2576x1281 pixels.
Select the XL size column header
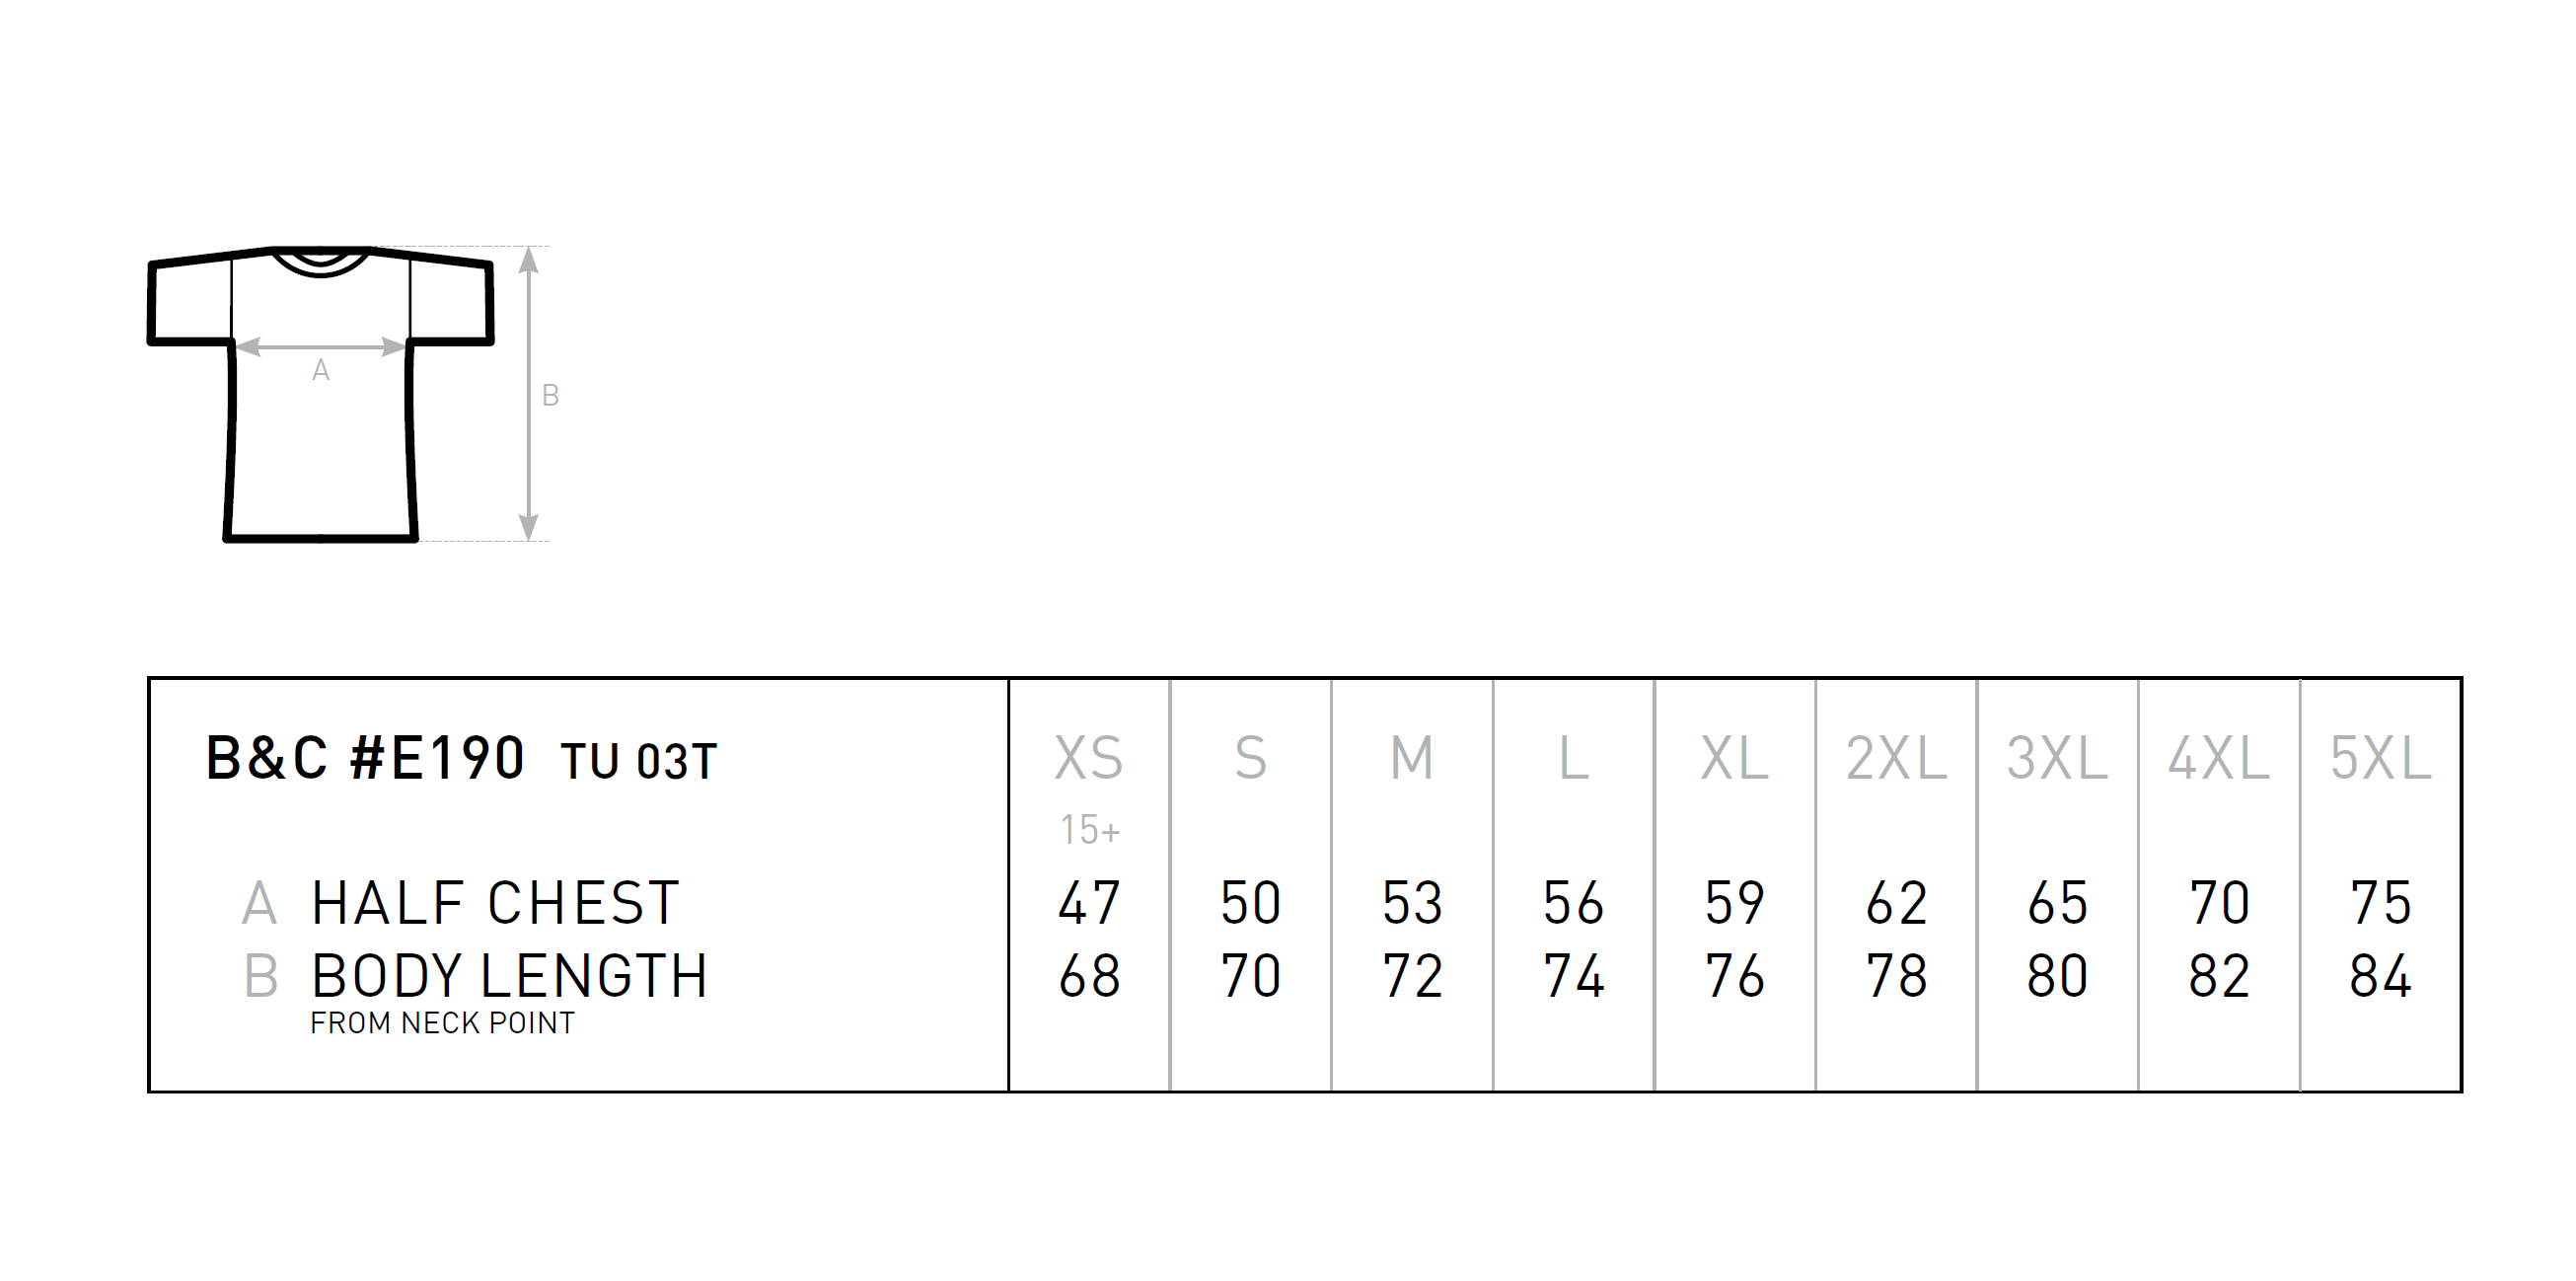(1735, 758)
